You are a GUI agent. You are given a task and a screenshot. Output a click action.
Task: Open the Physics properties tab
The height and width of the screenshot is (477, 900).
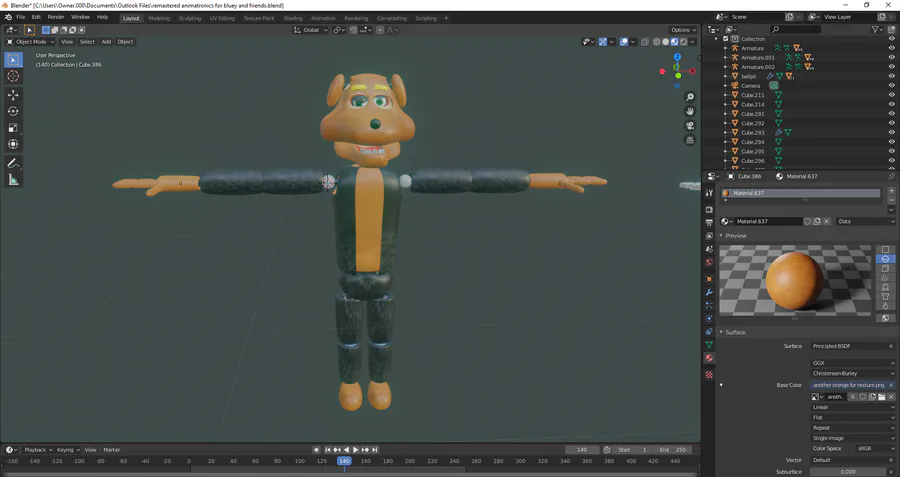(x=709, y=319)
